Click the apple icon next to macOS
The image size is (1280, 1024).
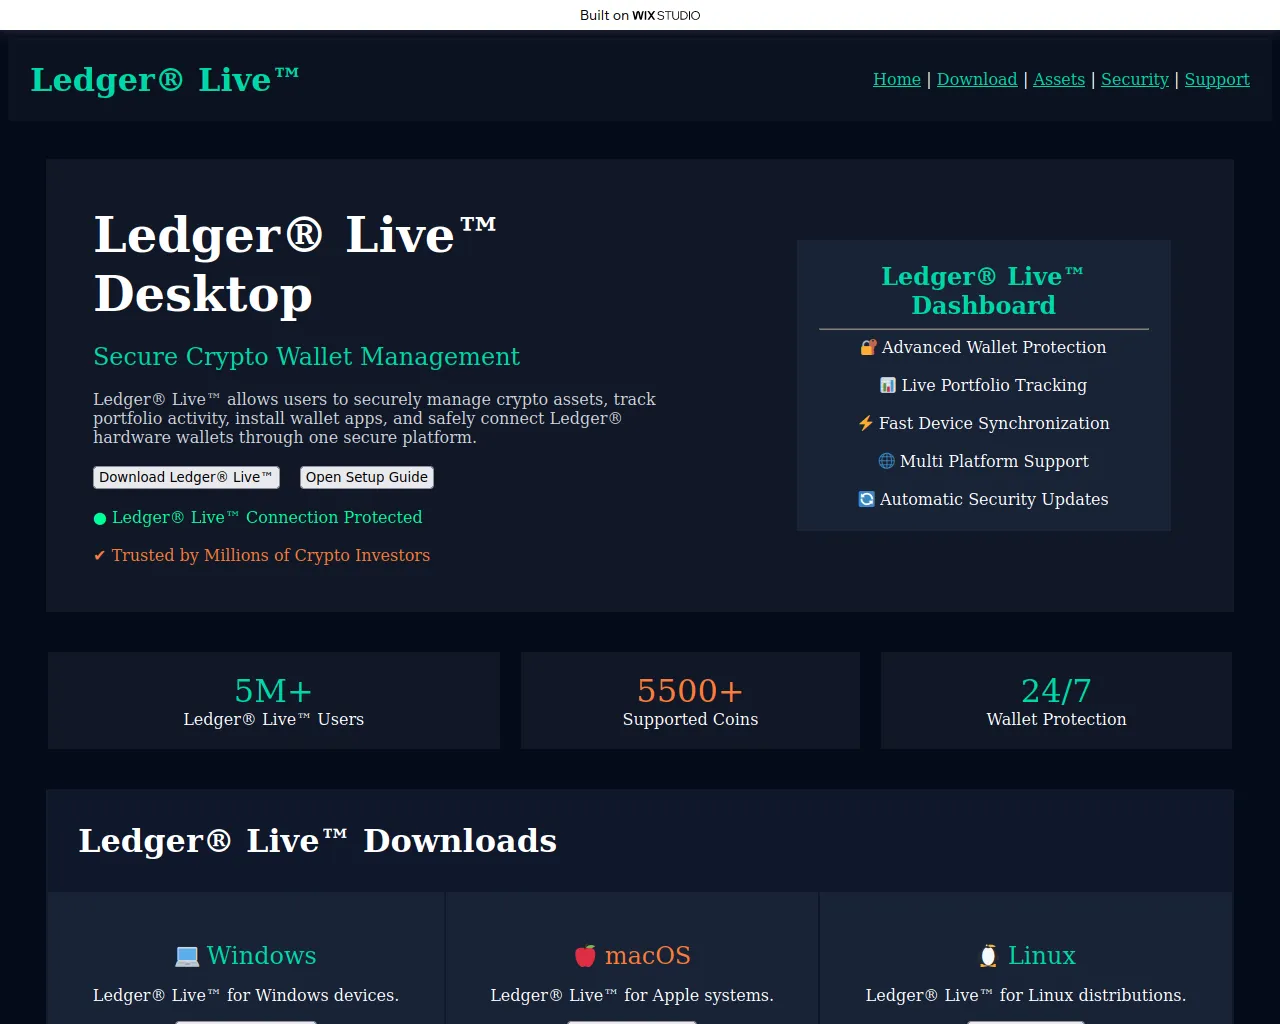585,956
